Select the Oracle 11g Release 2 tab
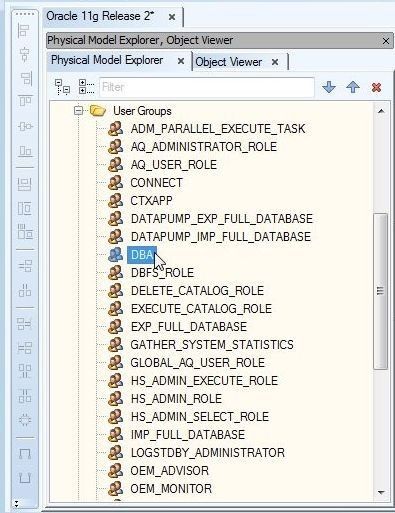This screenshot has height=513, width=395. [100, 16]
